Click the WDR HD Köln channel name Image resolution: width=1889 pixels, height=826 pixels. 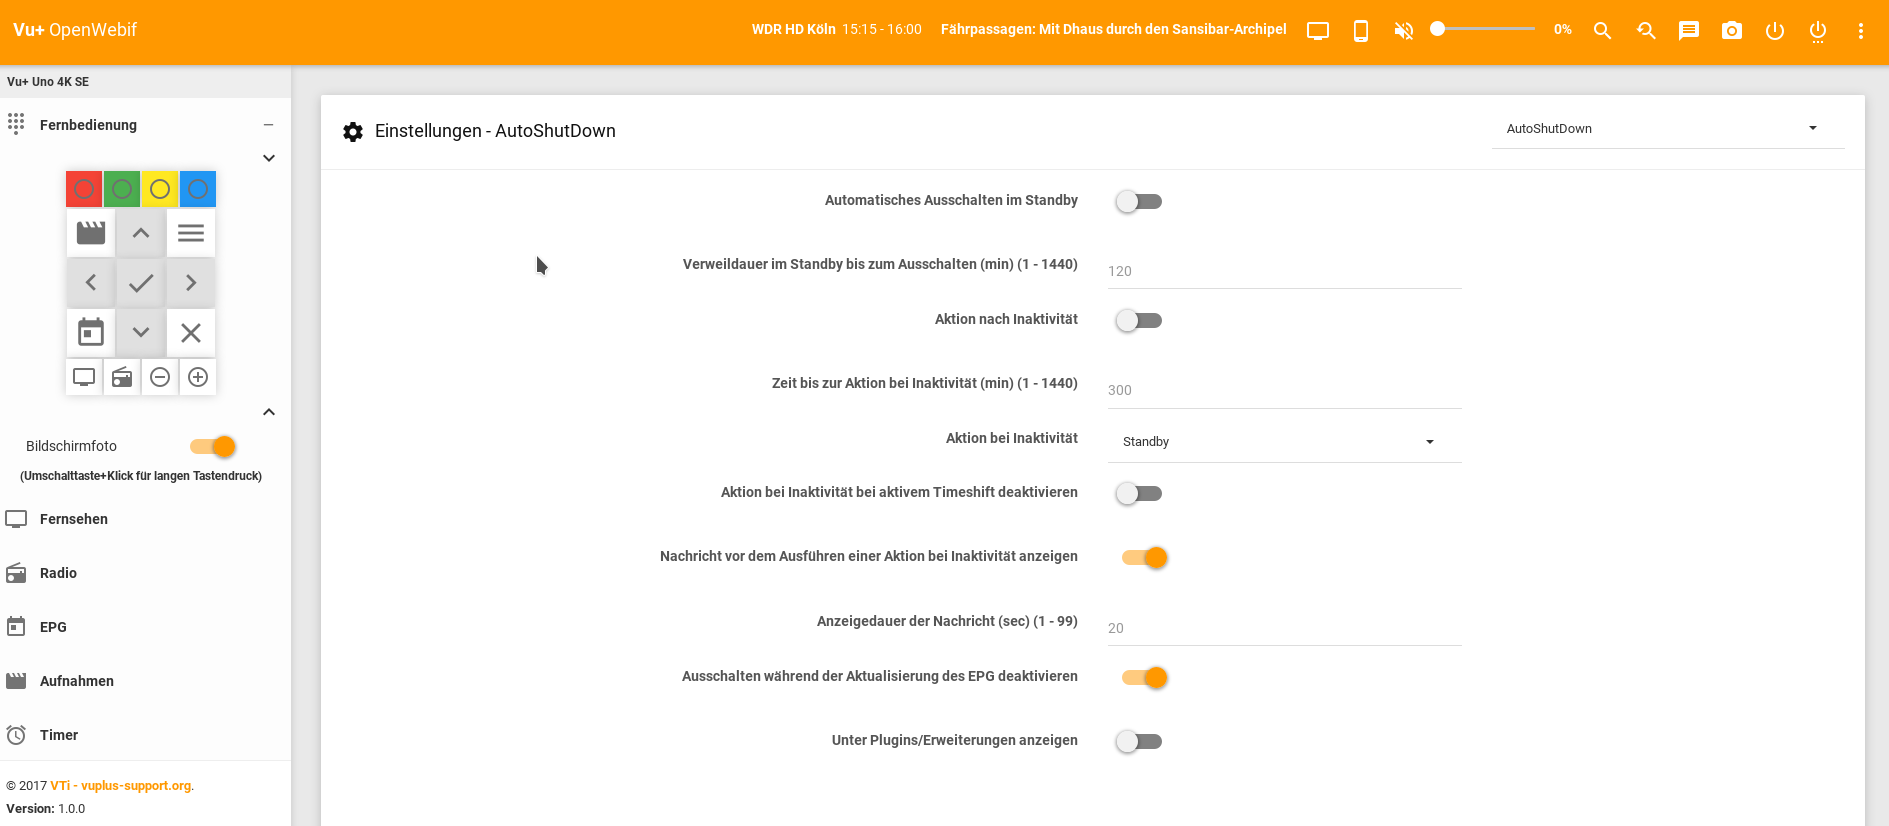[x=793, y=29]
